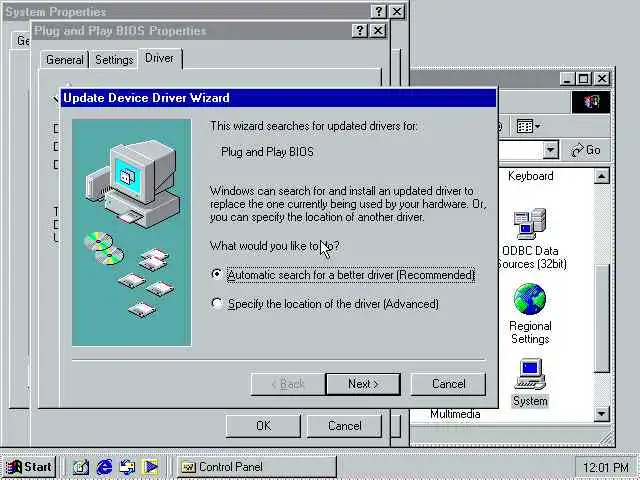Click Show Desktop quick launch icon
This screenshot has height=480, width=640.
pyautogui.click(x=81, y=467)
